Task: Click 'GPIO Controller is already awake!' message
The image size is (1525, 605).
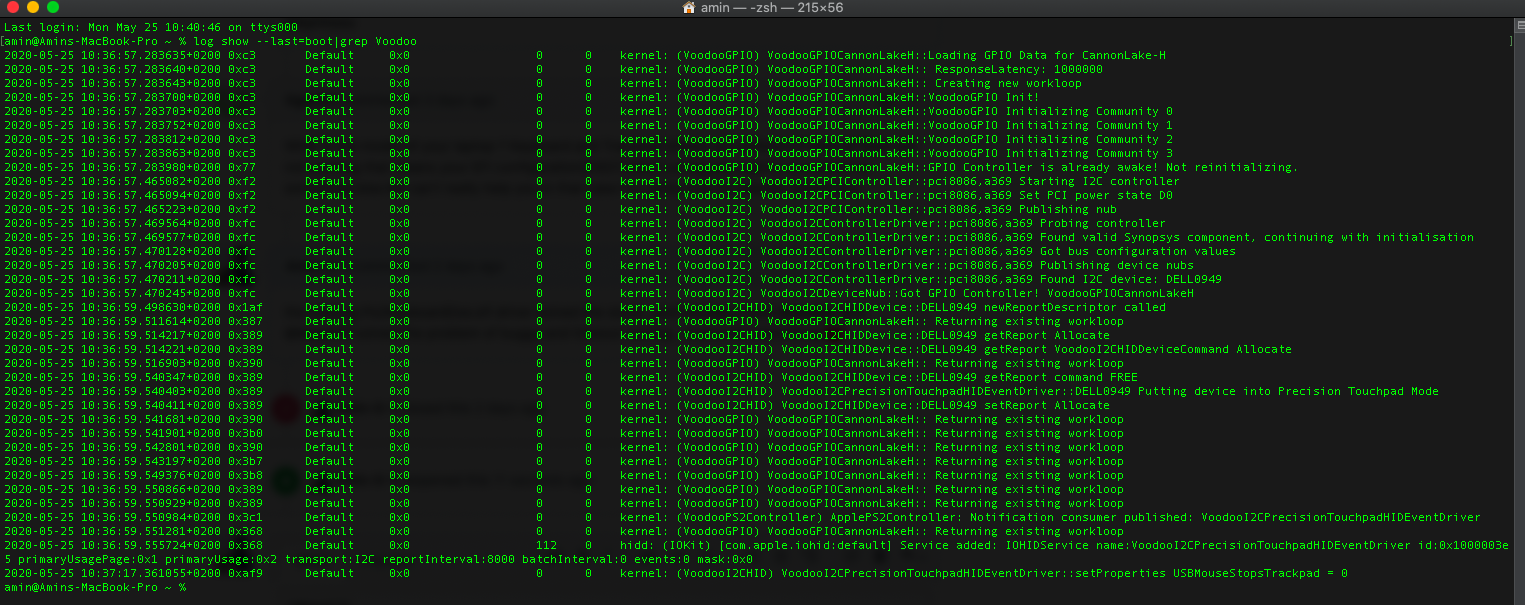Action: click(x=1043, y=167)
